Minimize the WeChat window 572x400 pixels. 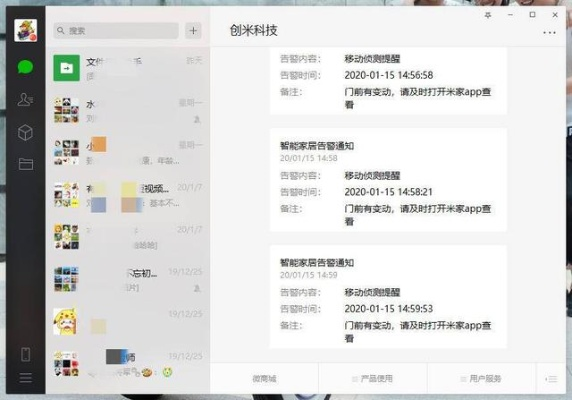pyautogui.click(x=510, y=15)
